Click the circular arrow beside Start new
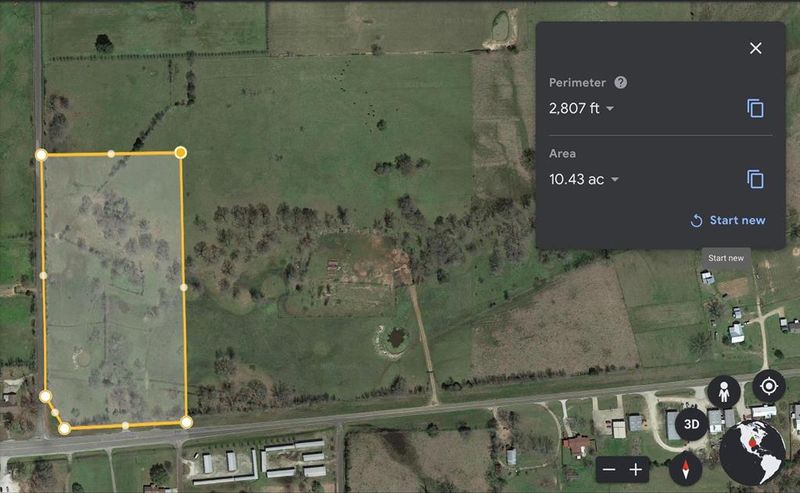The width and height of the screenshot is (800, 493). point(696,220)
